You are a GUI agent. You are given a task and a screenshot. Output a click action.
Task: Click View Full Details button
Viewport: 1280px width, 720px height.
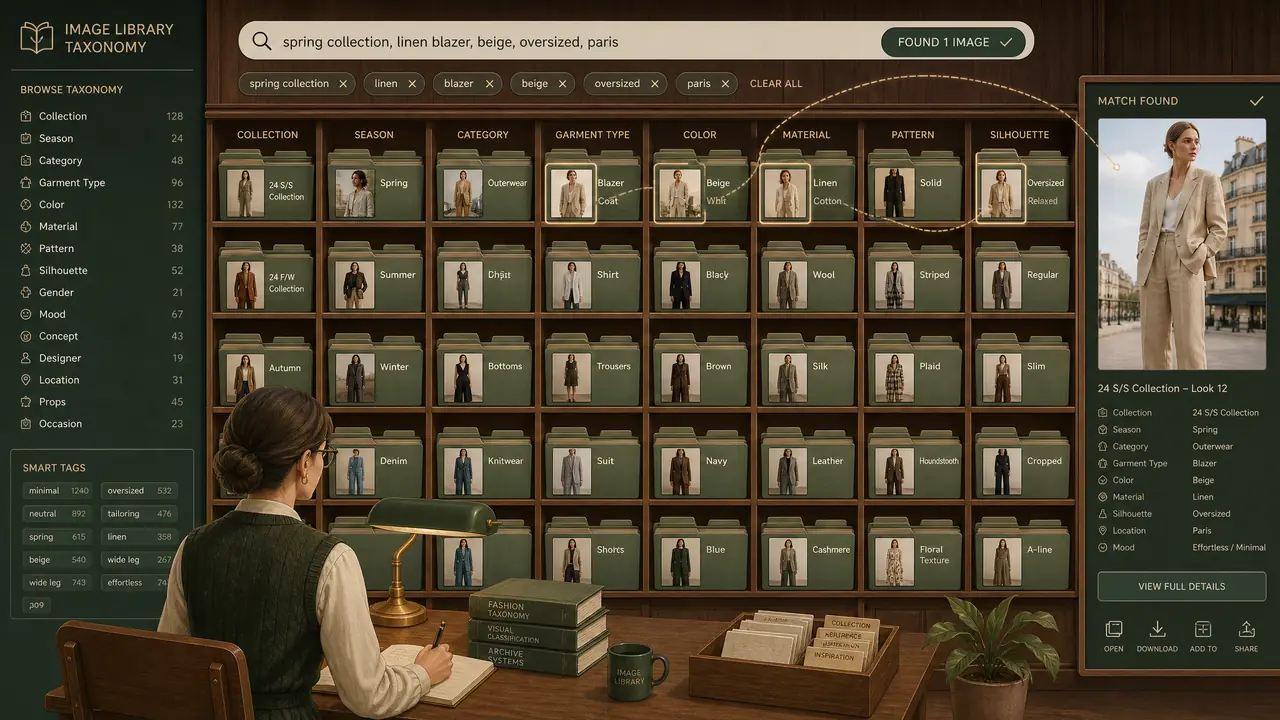1181,586
